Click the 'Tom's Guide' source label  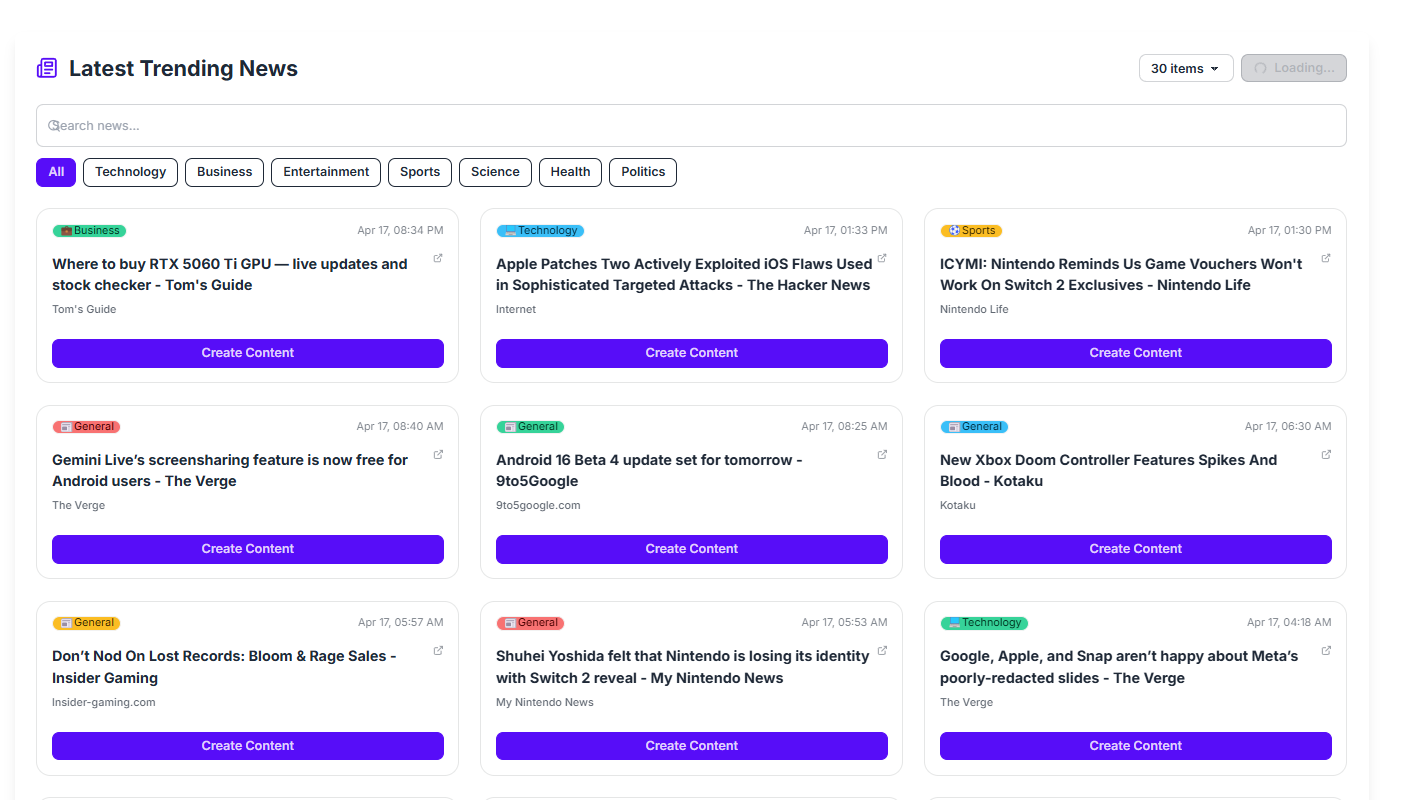pyautogui.click(x=84, y=310)
